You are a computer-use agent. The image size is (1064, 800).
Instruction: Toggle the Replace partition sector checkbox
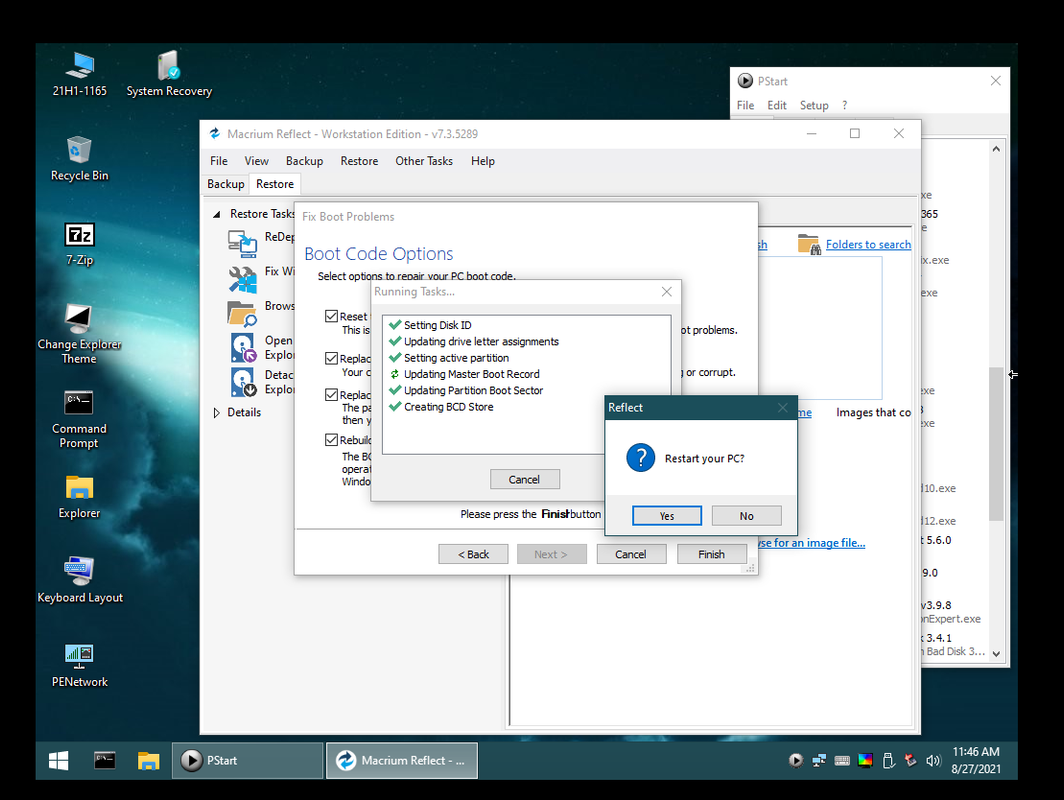pos(331,394)
